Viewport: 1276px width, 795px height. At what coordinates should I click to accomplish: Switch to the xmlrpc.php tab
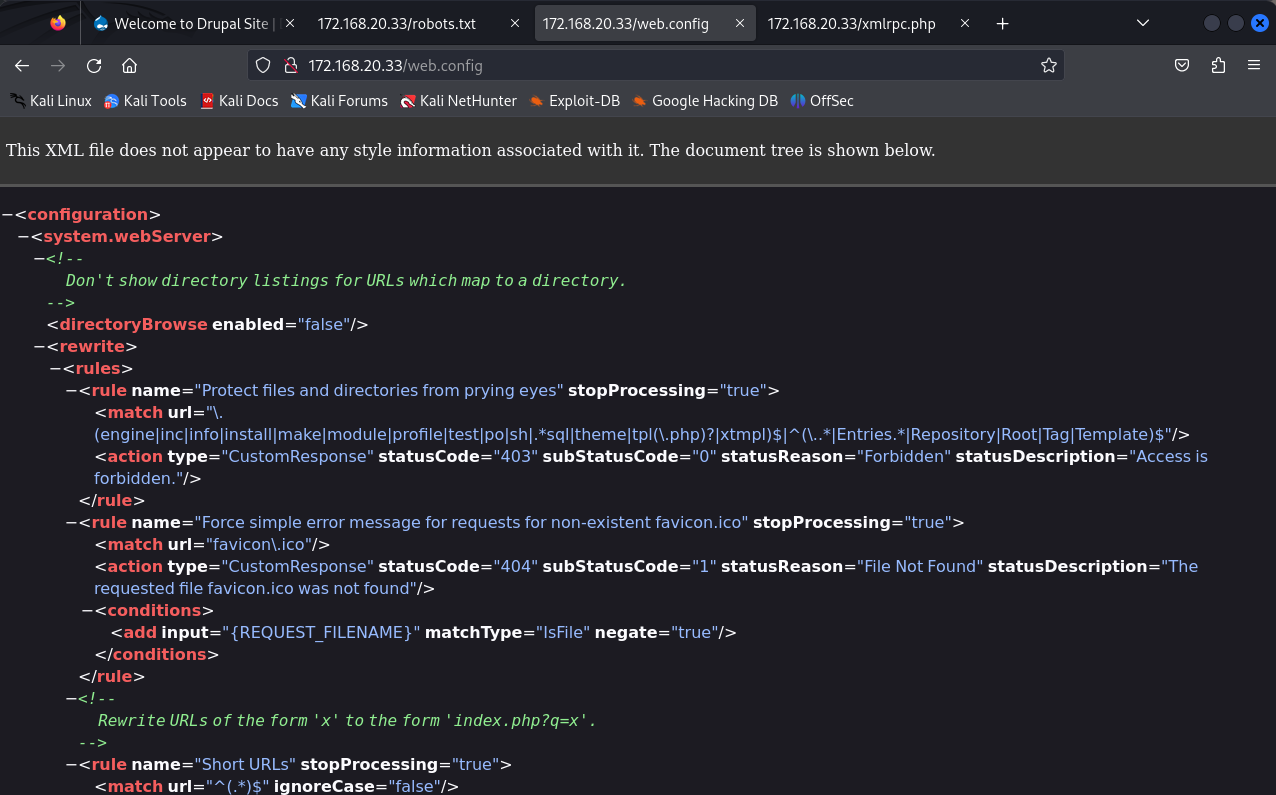pos(870,23)
